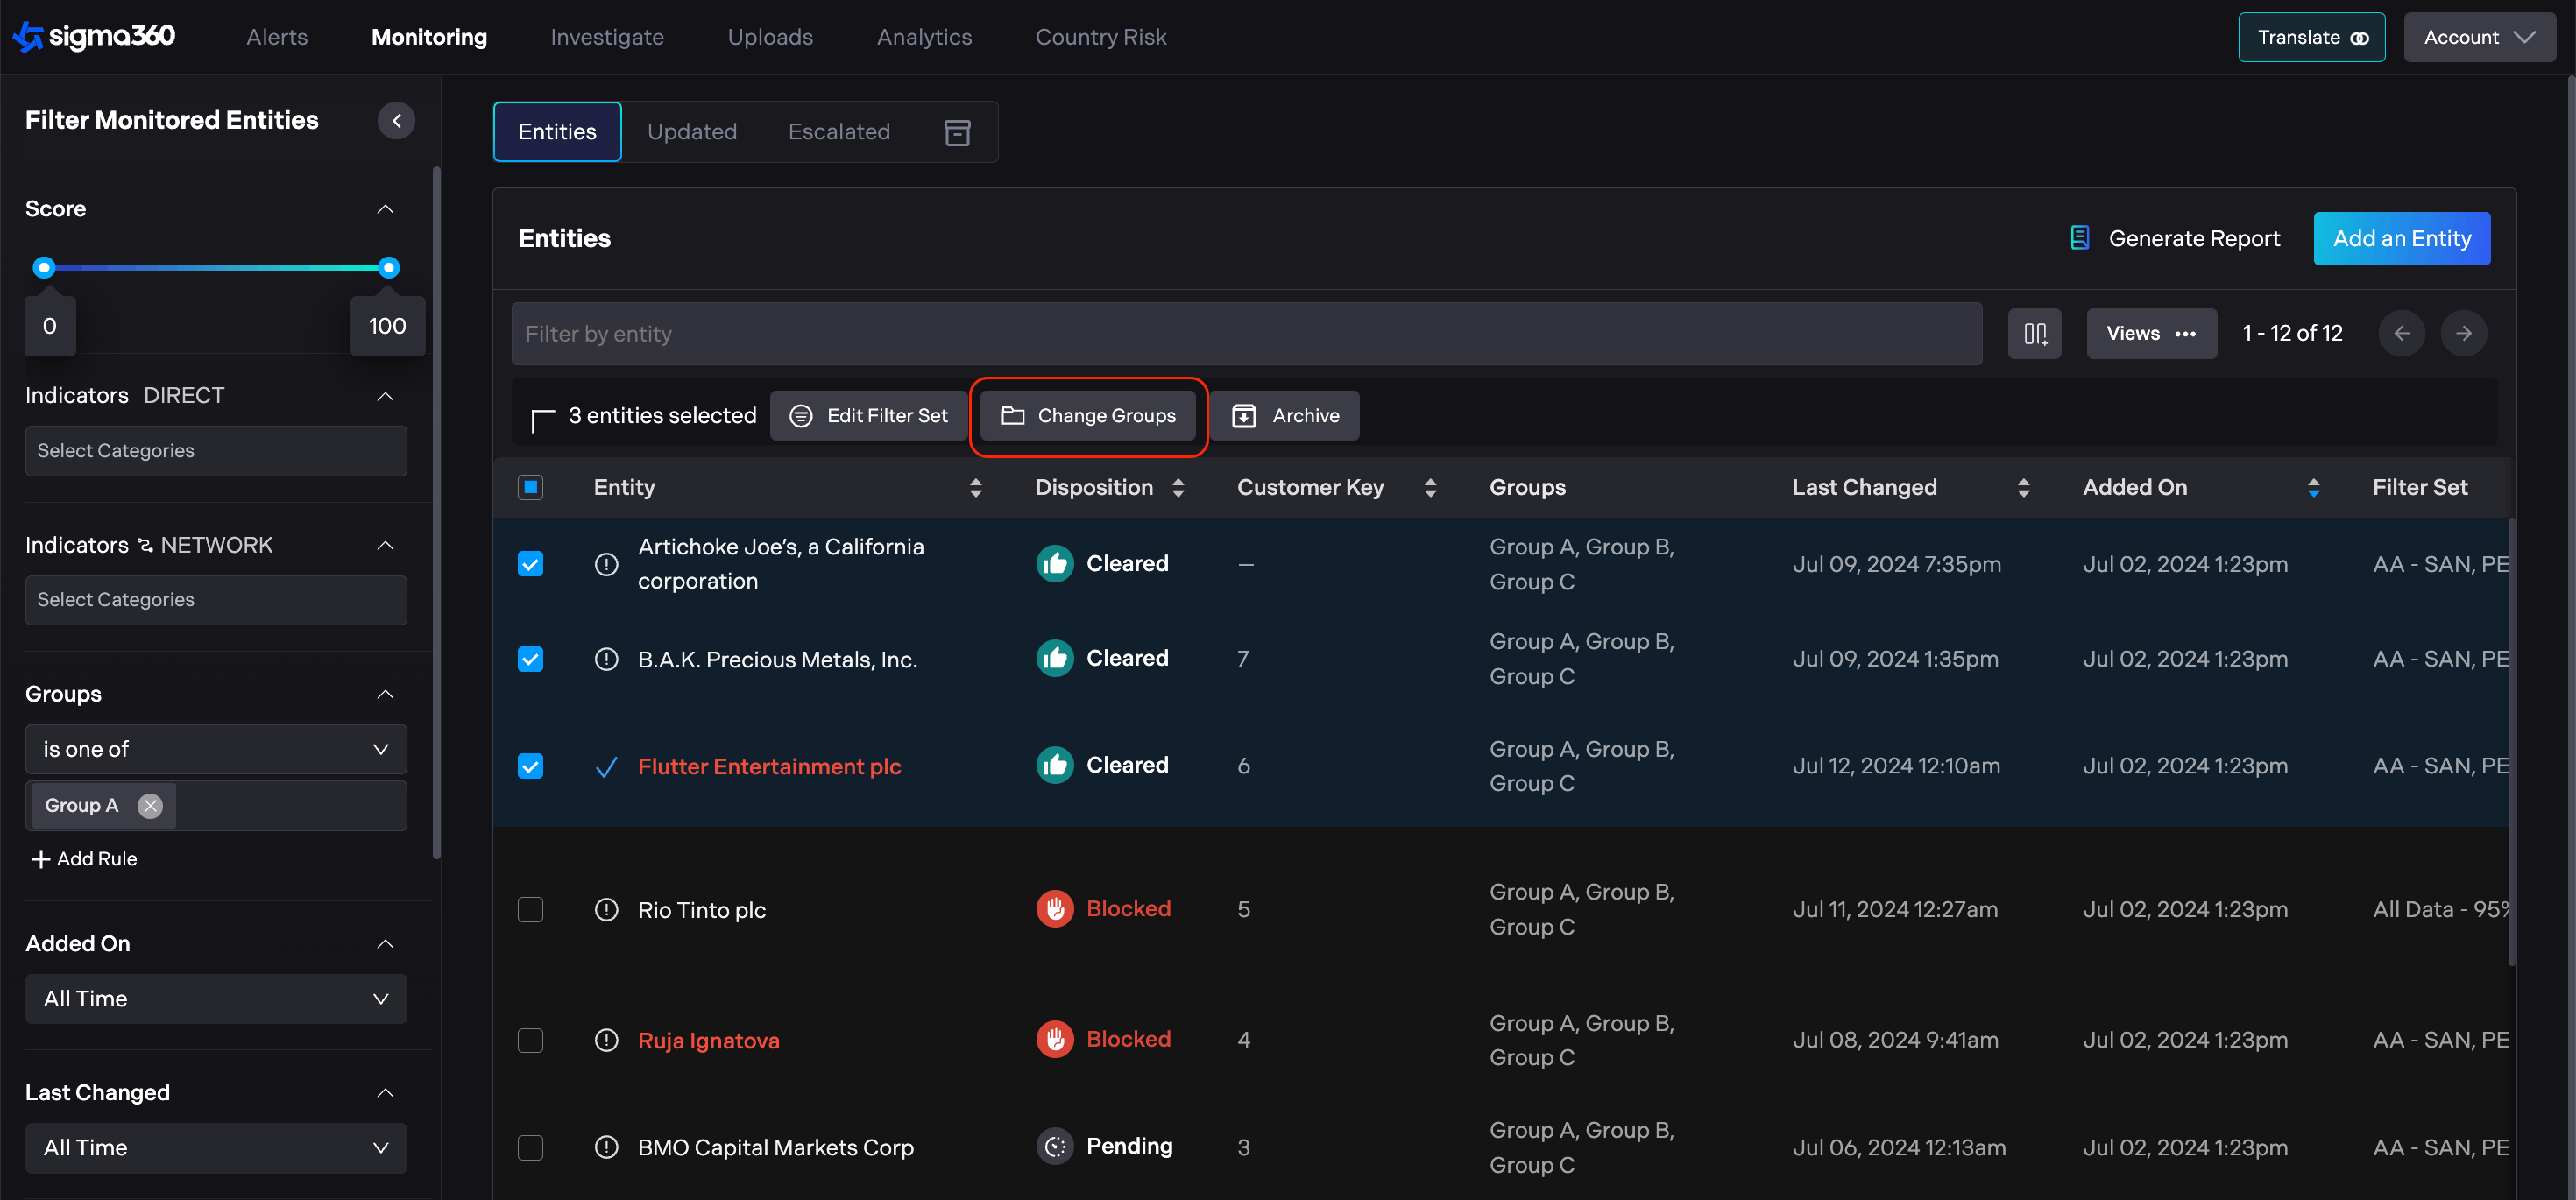The width and height of the screenshot is (2576, 1200).
Task: Click alert icon beside Rio Tinto plc
Action: click(x=606, y=909)
